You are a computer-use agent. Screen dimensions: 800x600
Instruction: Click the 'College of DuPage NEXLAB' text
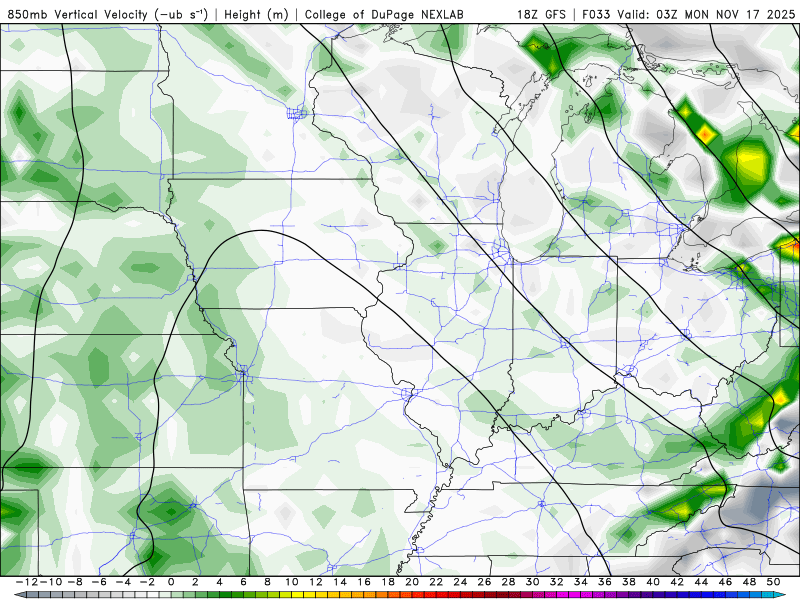tap(384, 14)
